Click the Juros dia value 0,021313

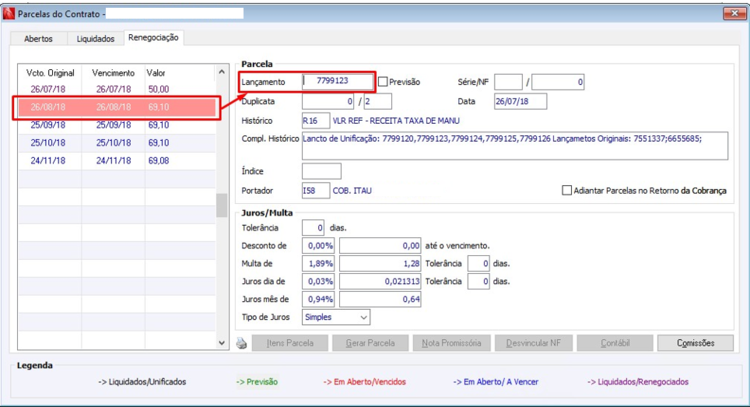[380, 281]
